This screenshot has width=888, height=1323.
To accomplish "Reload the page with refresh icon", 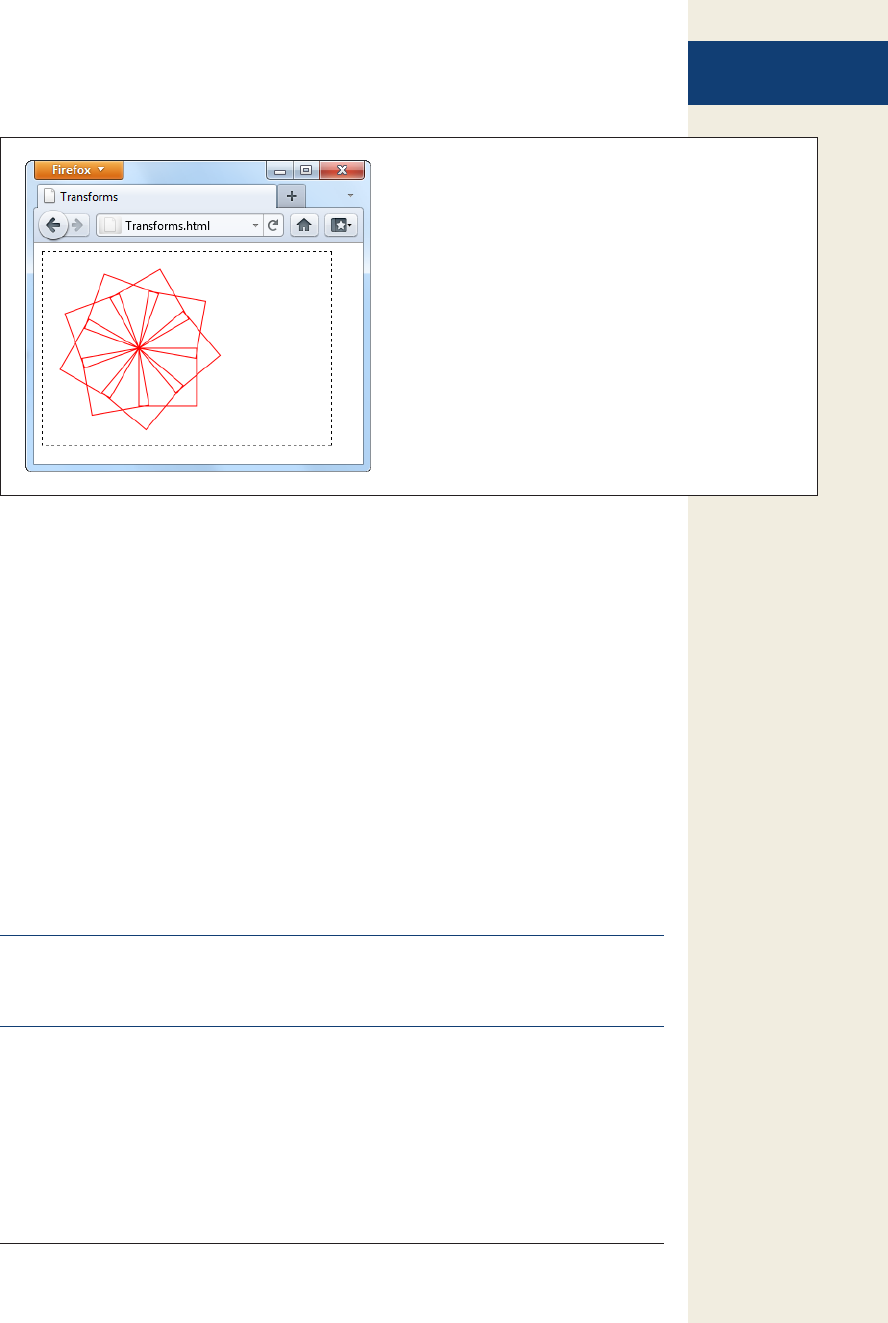I will pos(273,226).
